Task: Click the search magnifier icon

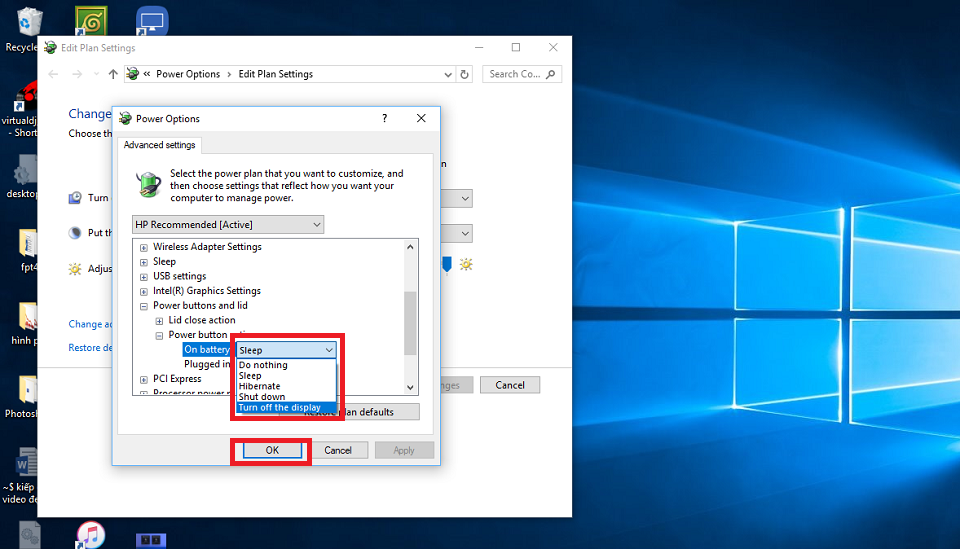Action: (x=550, y=74)
